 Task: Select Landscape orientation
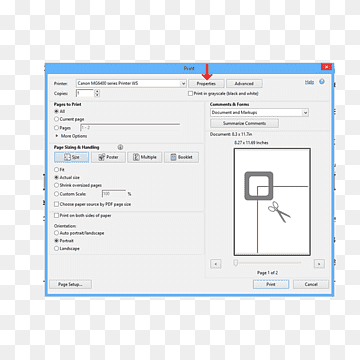click(56, 249)
